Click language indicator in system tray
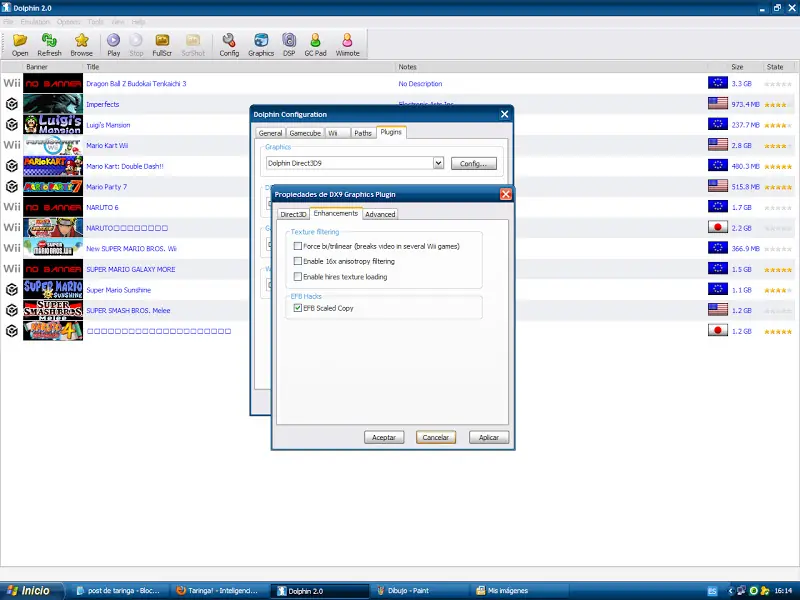Screen dimensions: 800x600 tap(712, 591)
